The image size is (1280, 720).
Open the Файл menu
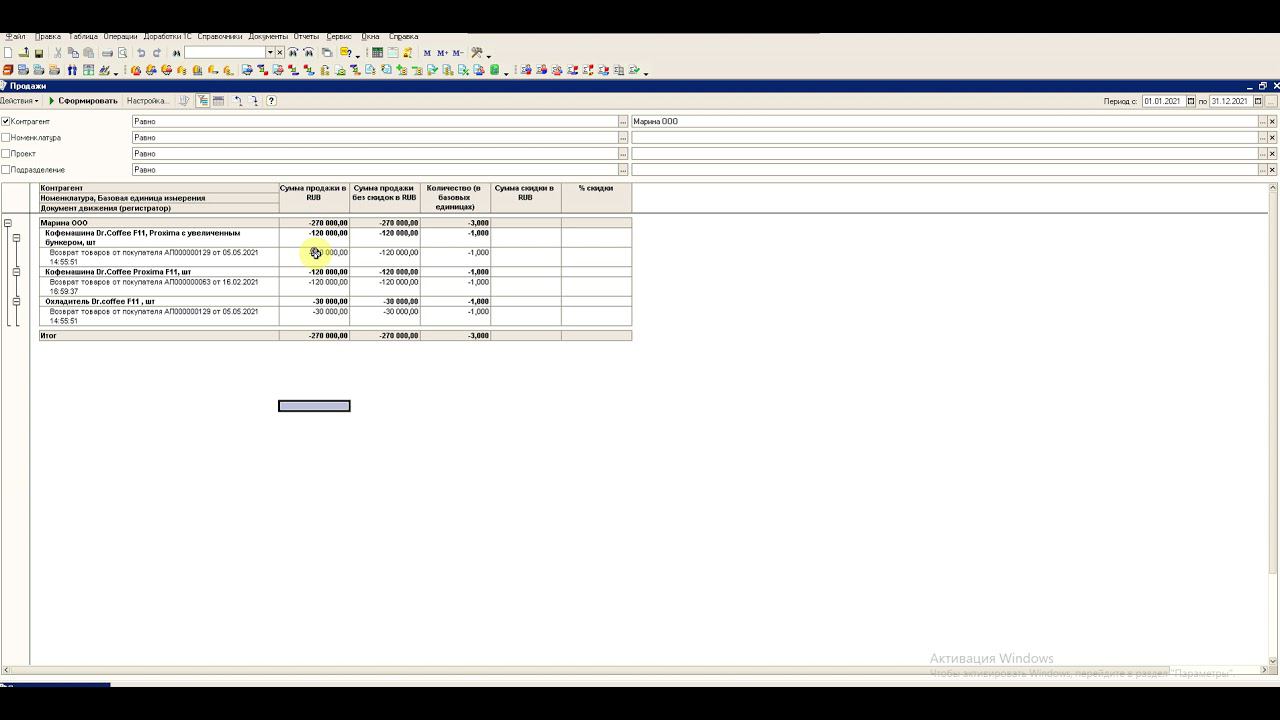15,36
